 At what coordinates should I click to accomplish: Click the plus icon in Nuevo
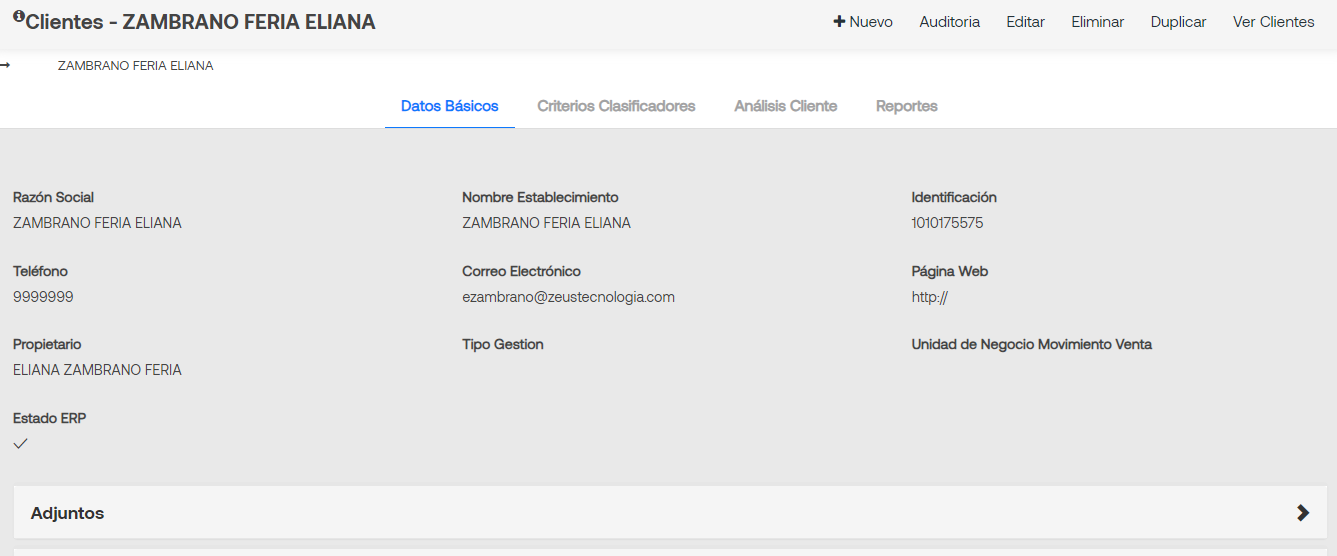839,22
